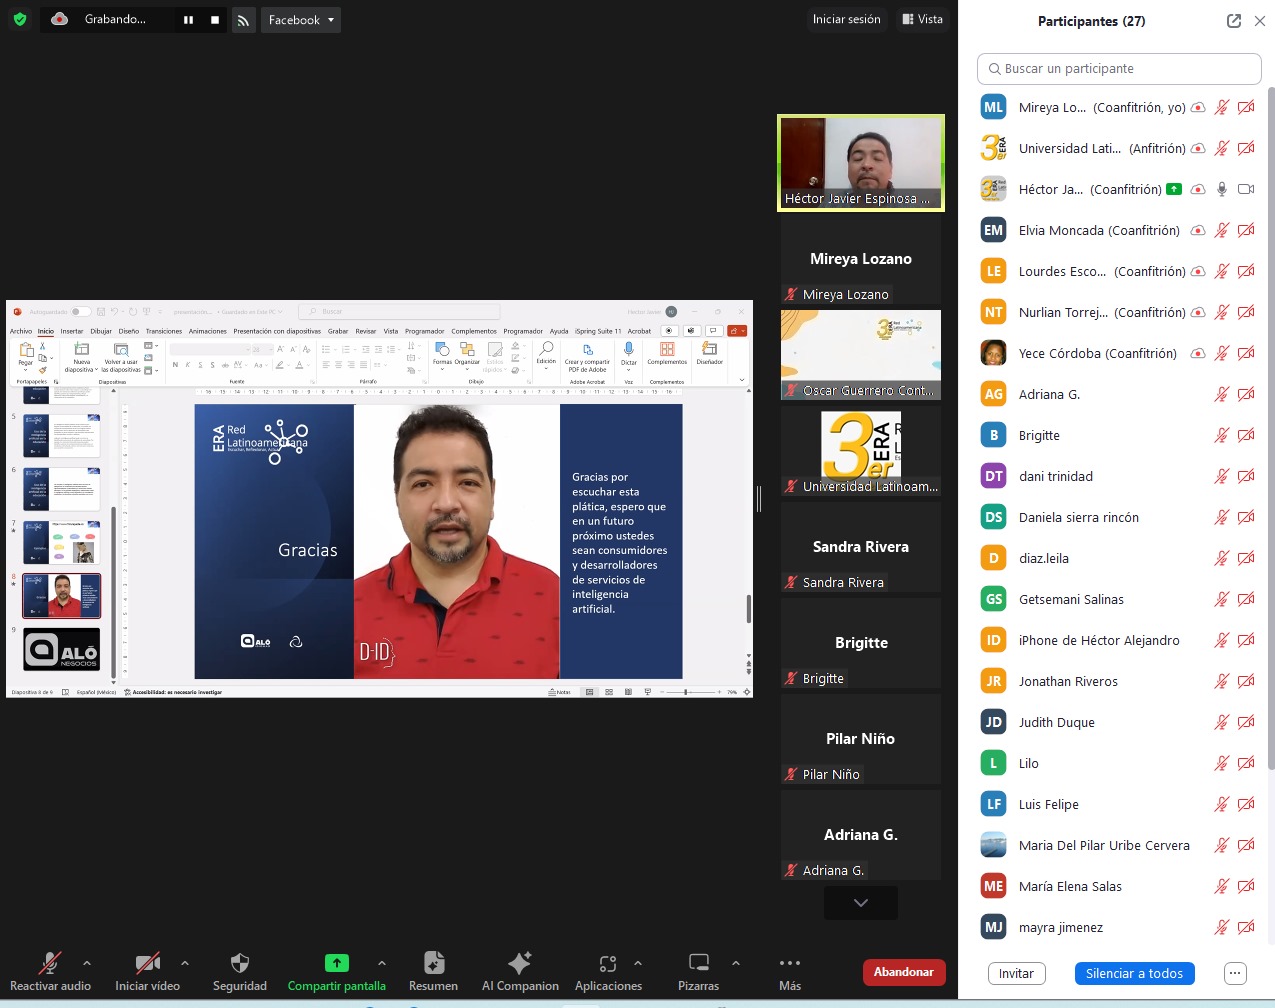Toggle Adriana G. microphone in list
This screenshot has height=1008, width=1275.
point(1221,395)
